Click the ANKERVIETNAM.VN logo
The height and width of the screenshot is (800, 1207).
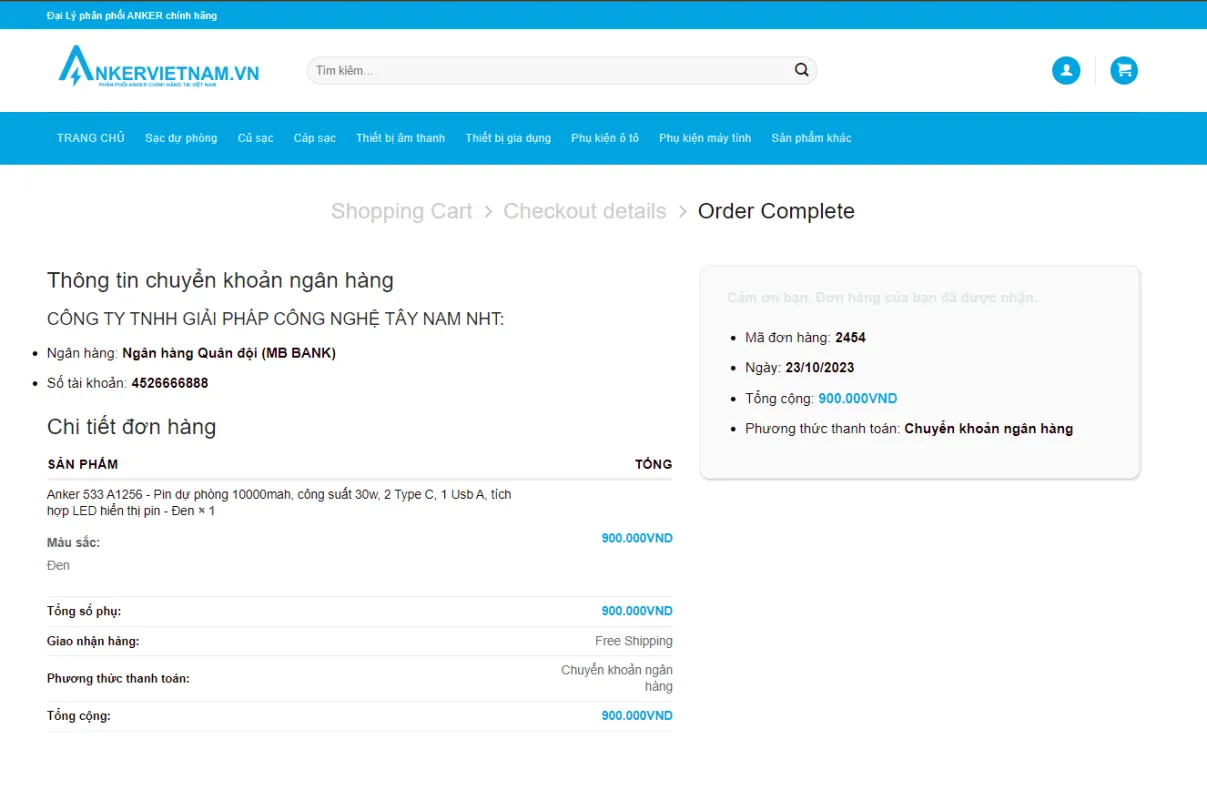(x=159, y=67)
